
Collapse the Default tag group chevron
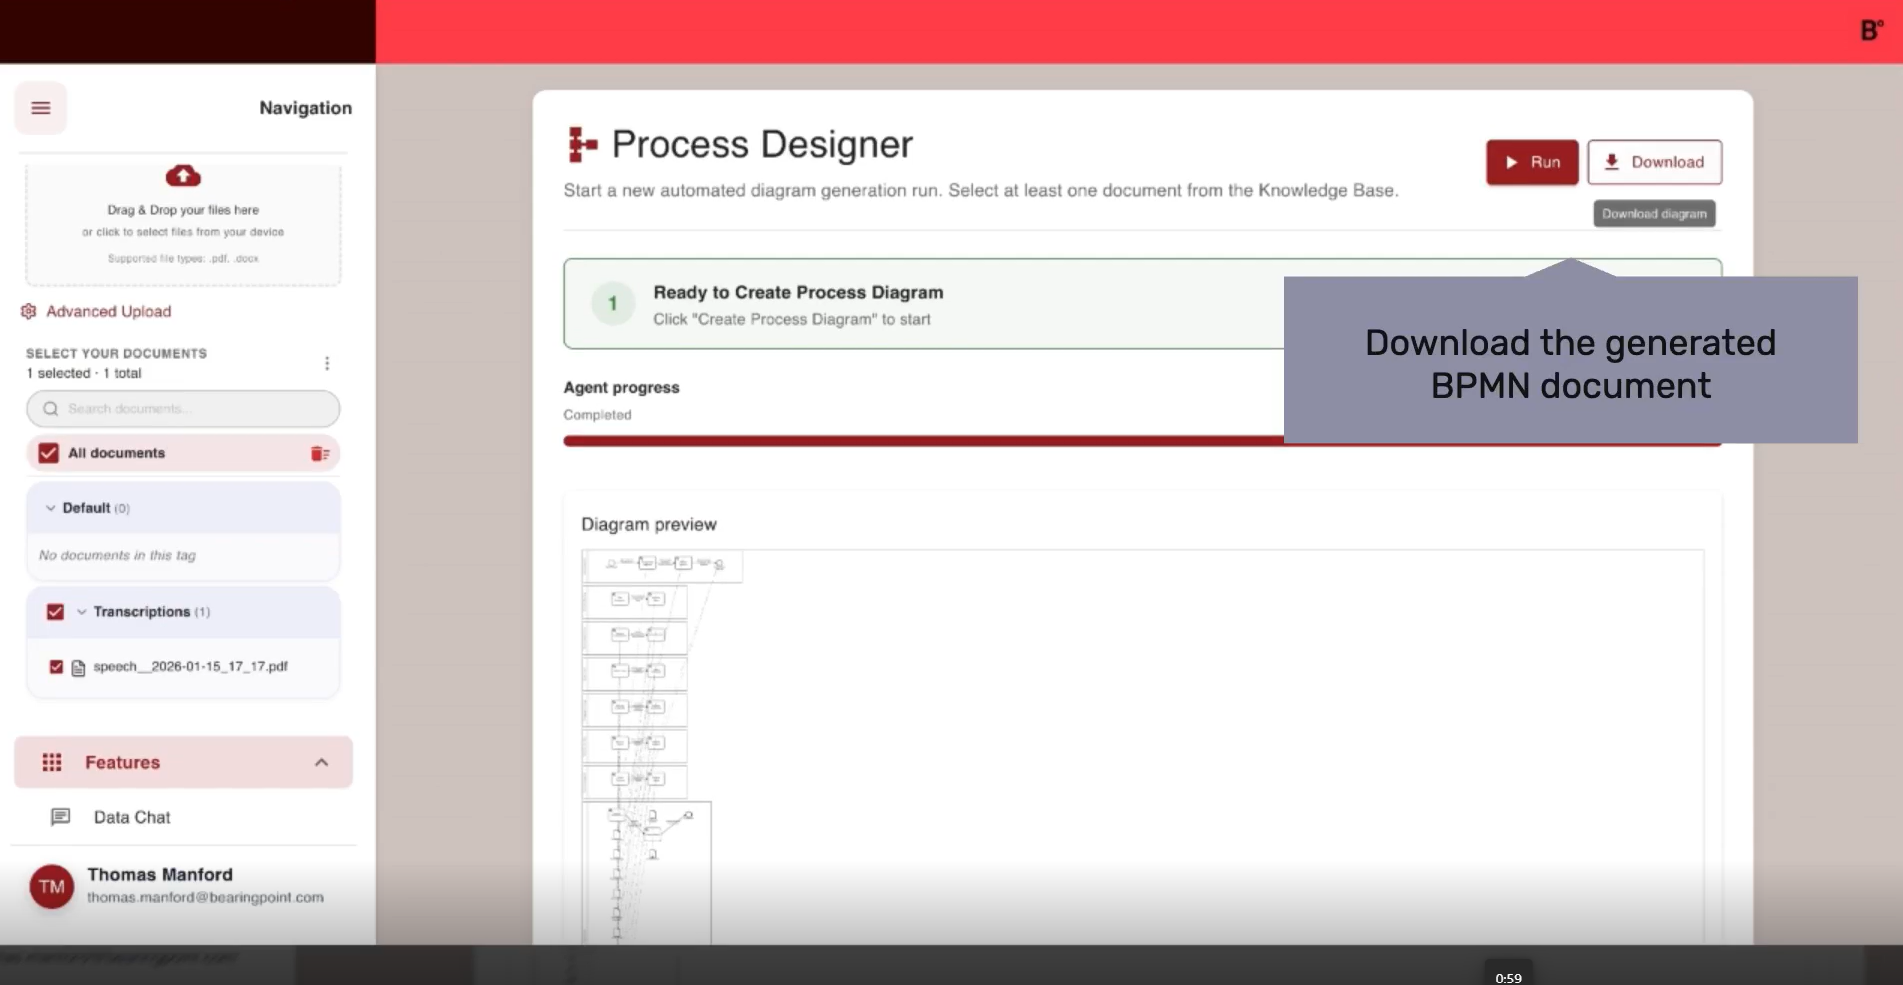coord(50,509)
